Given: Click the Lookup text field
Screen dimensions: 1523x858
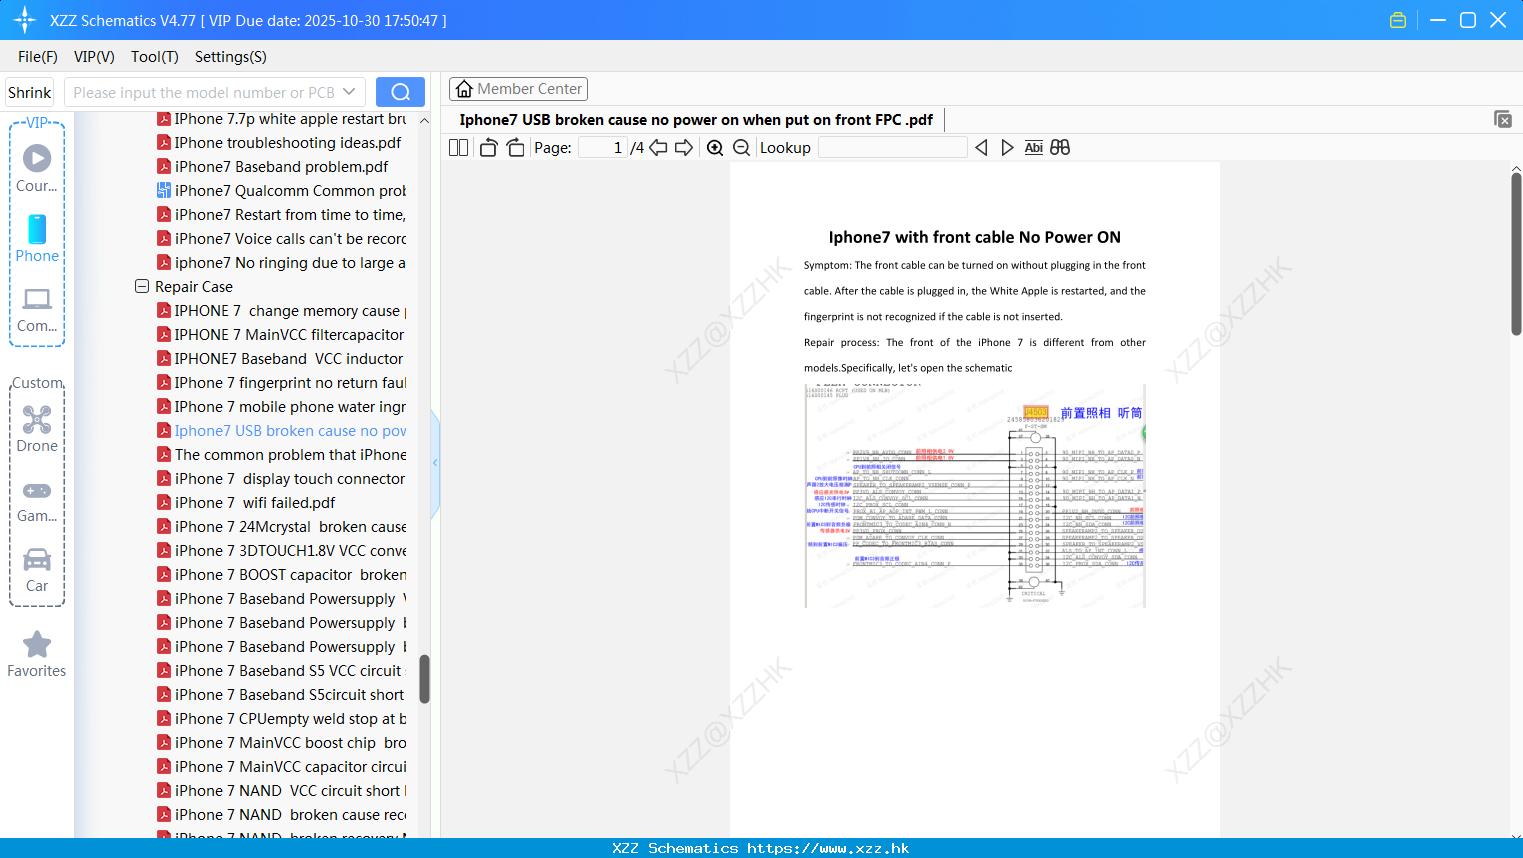Looking at the screenshot, I should [892, 148].
